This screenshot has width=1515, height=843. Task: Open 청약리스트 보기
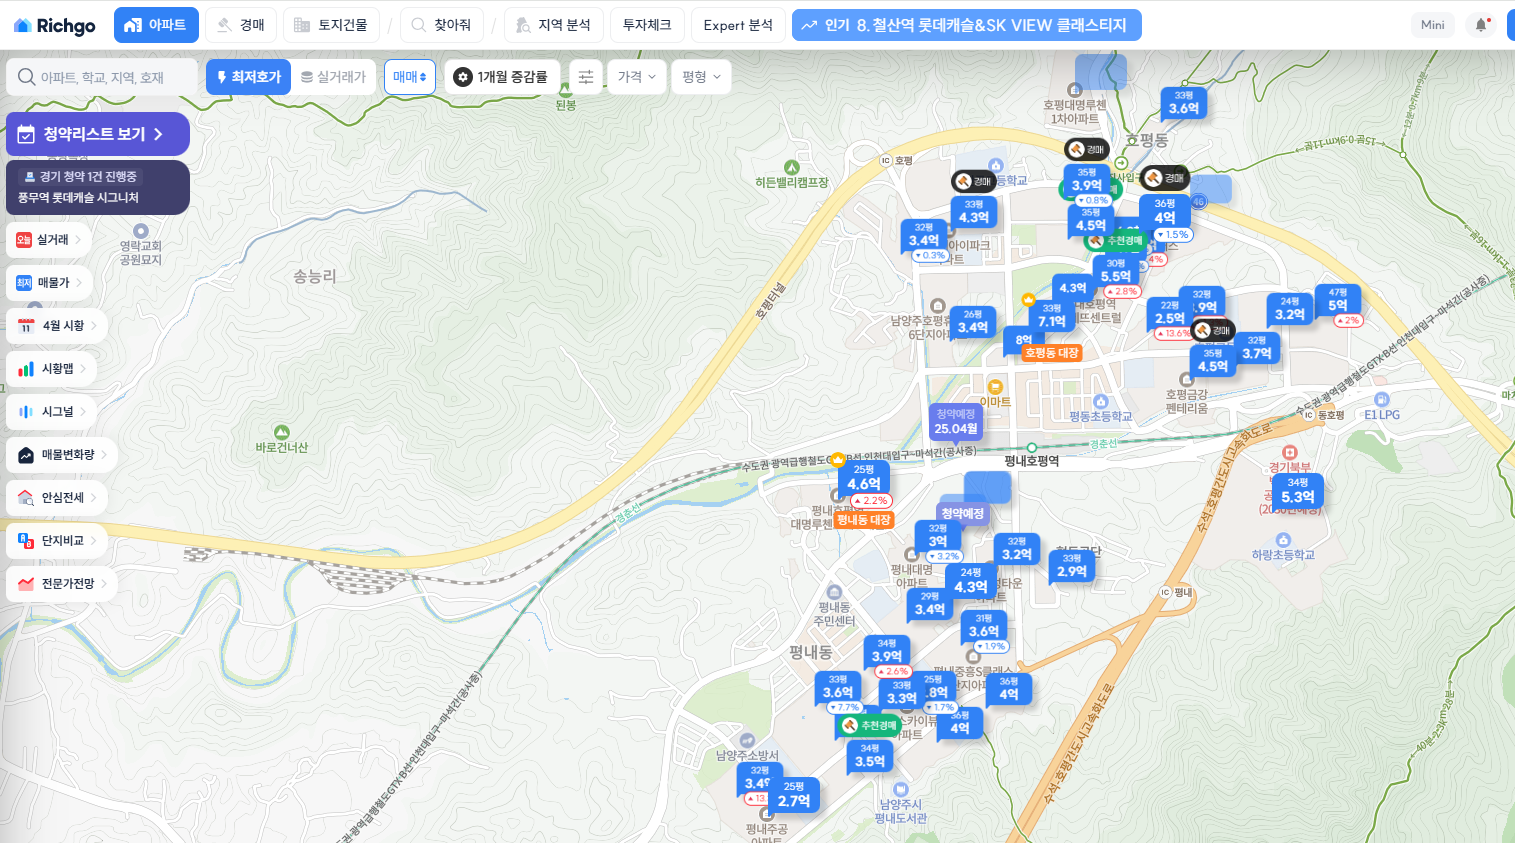(98, 134)
